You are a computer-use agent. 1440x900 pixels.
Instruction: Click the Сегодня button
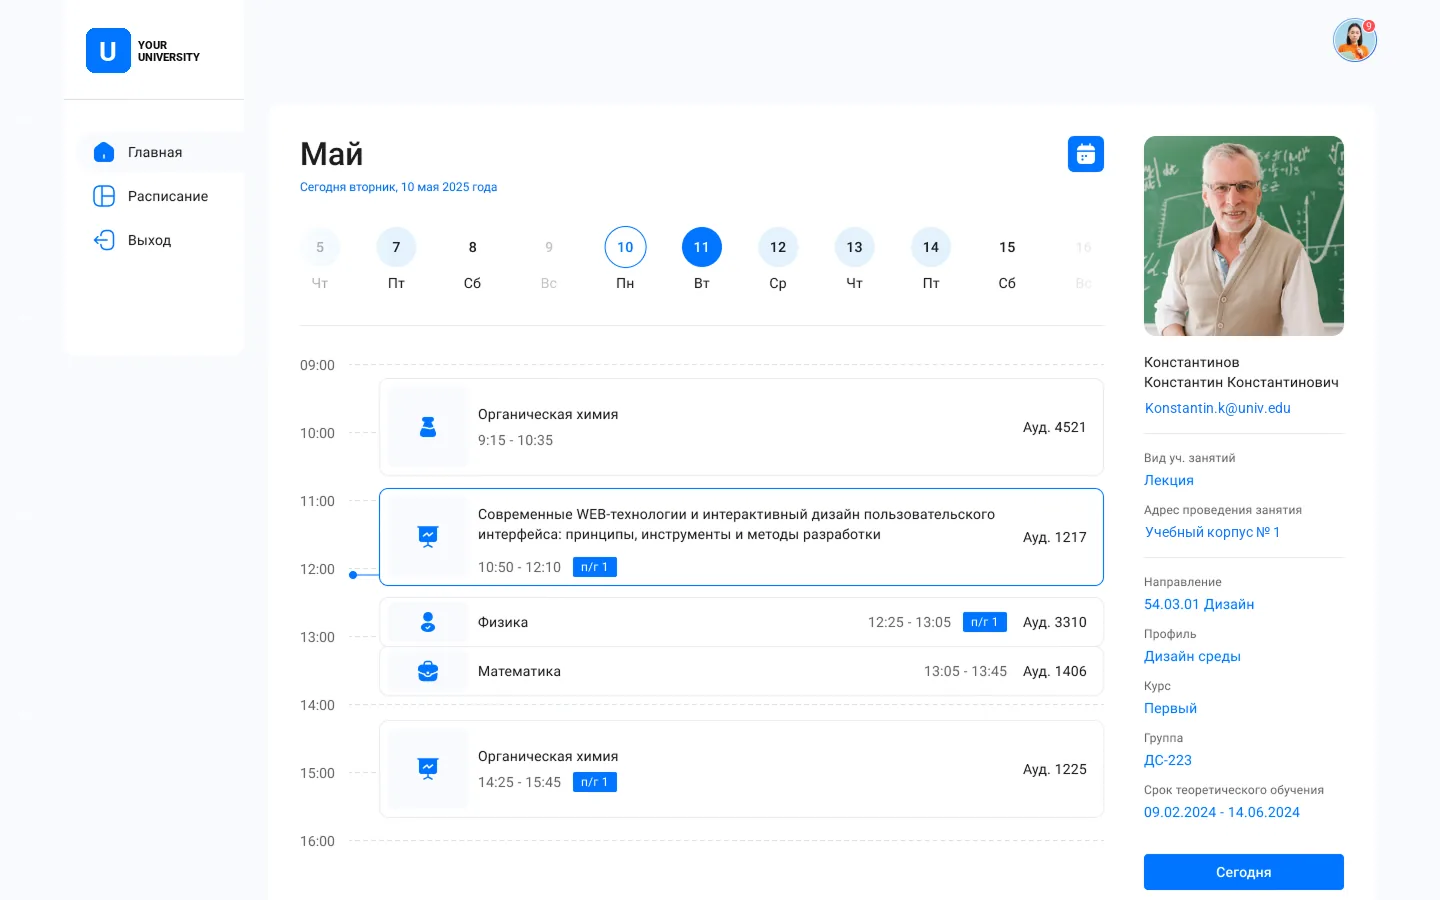click(x=1244, y=872)
